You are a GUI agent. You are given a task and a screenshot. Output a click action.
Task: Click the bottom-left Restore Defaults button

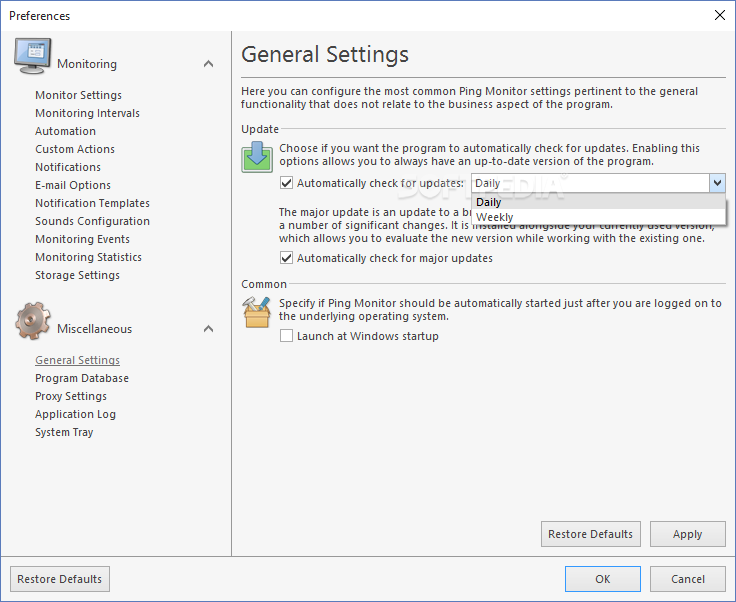(60, 579)
